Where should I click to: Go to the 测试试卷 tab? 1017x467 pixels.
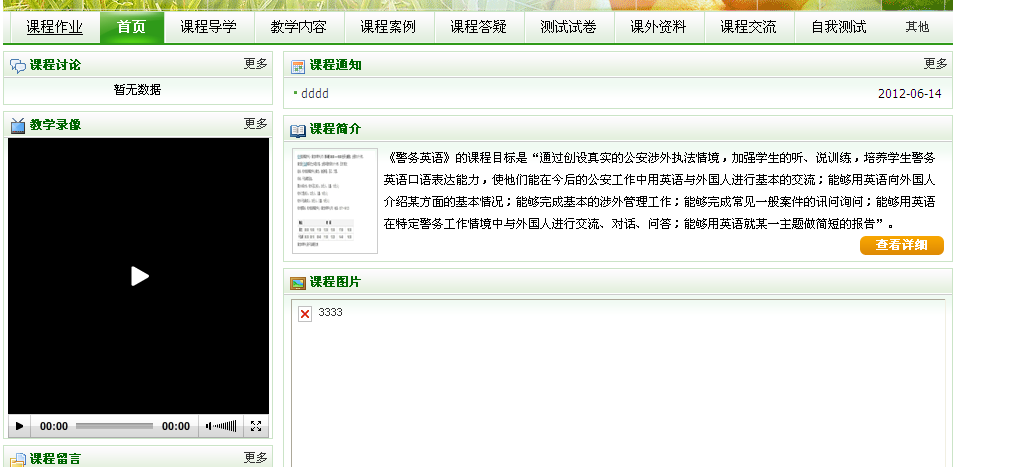[x=568, y=27]
